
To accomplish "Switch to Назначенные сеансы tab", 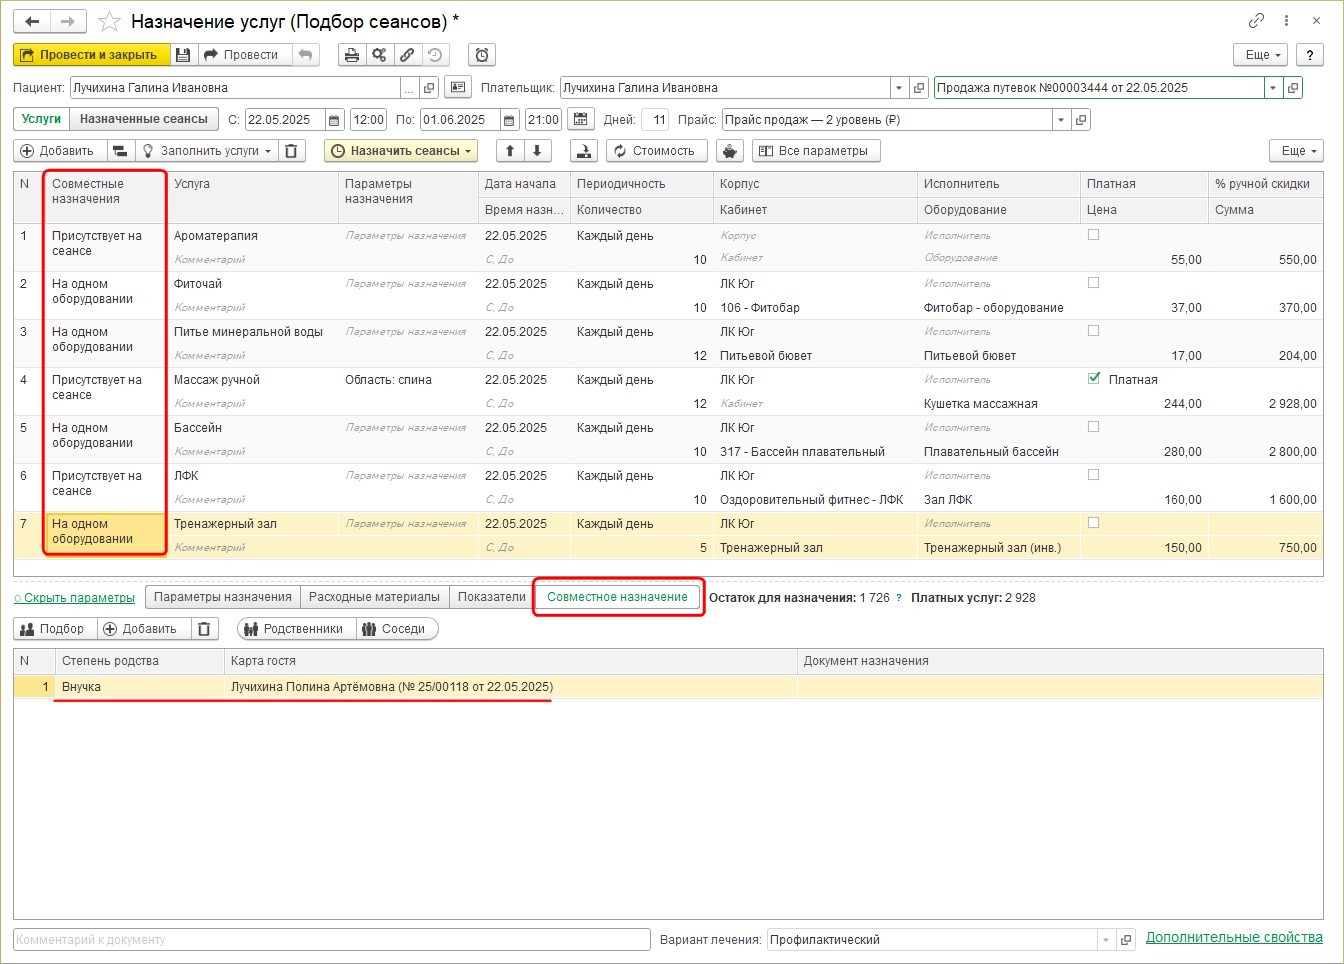I will click(x=144, y=119).
